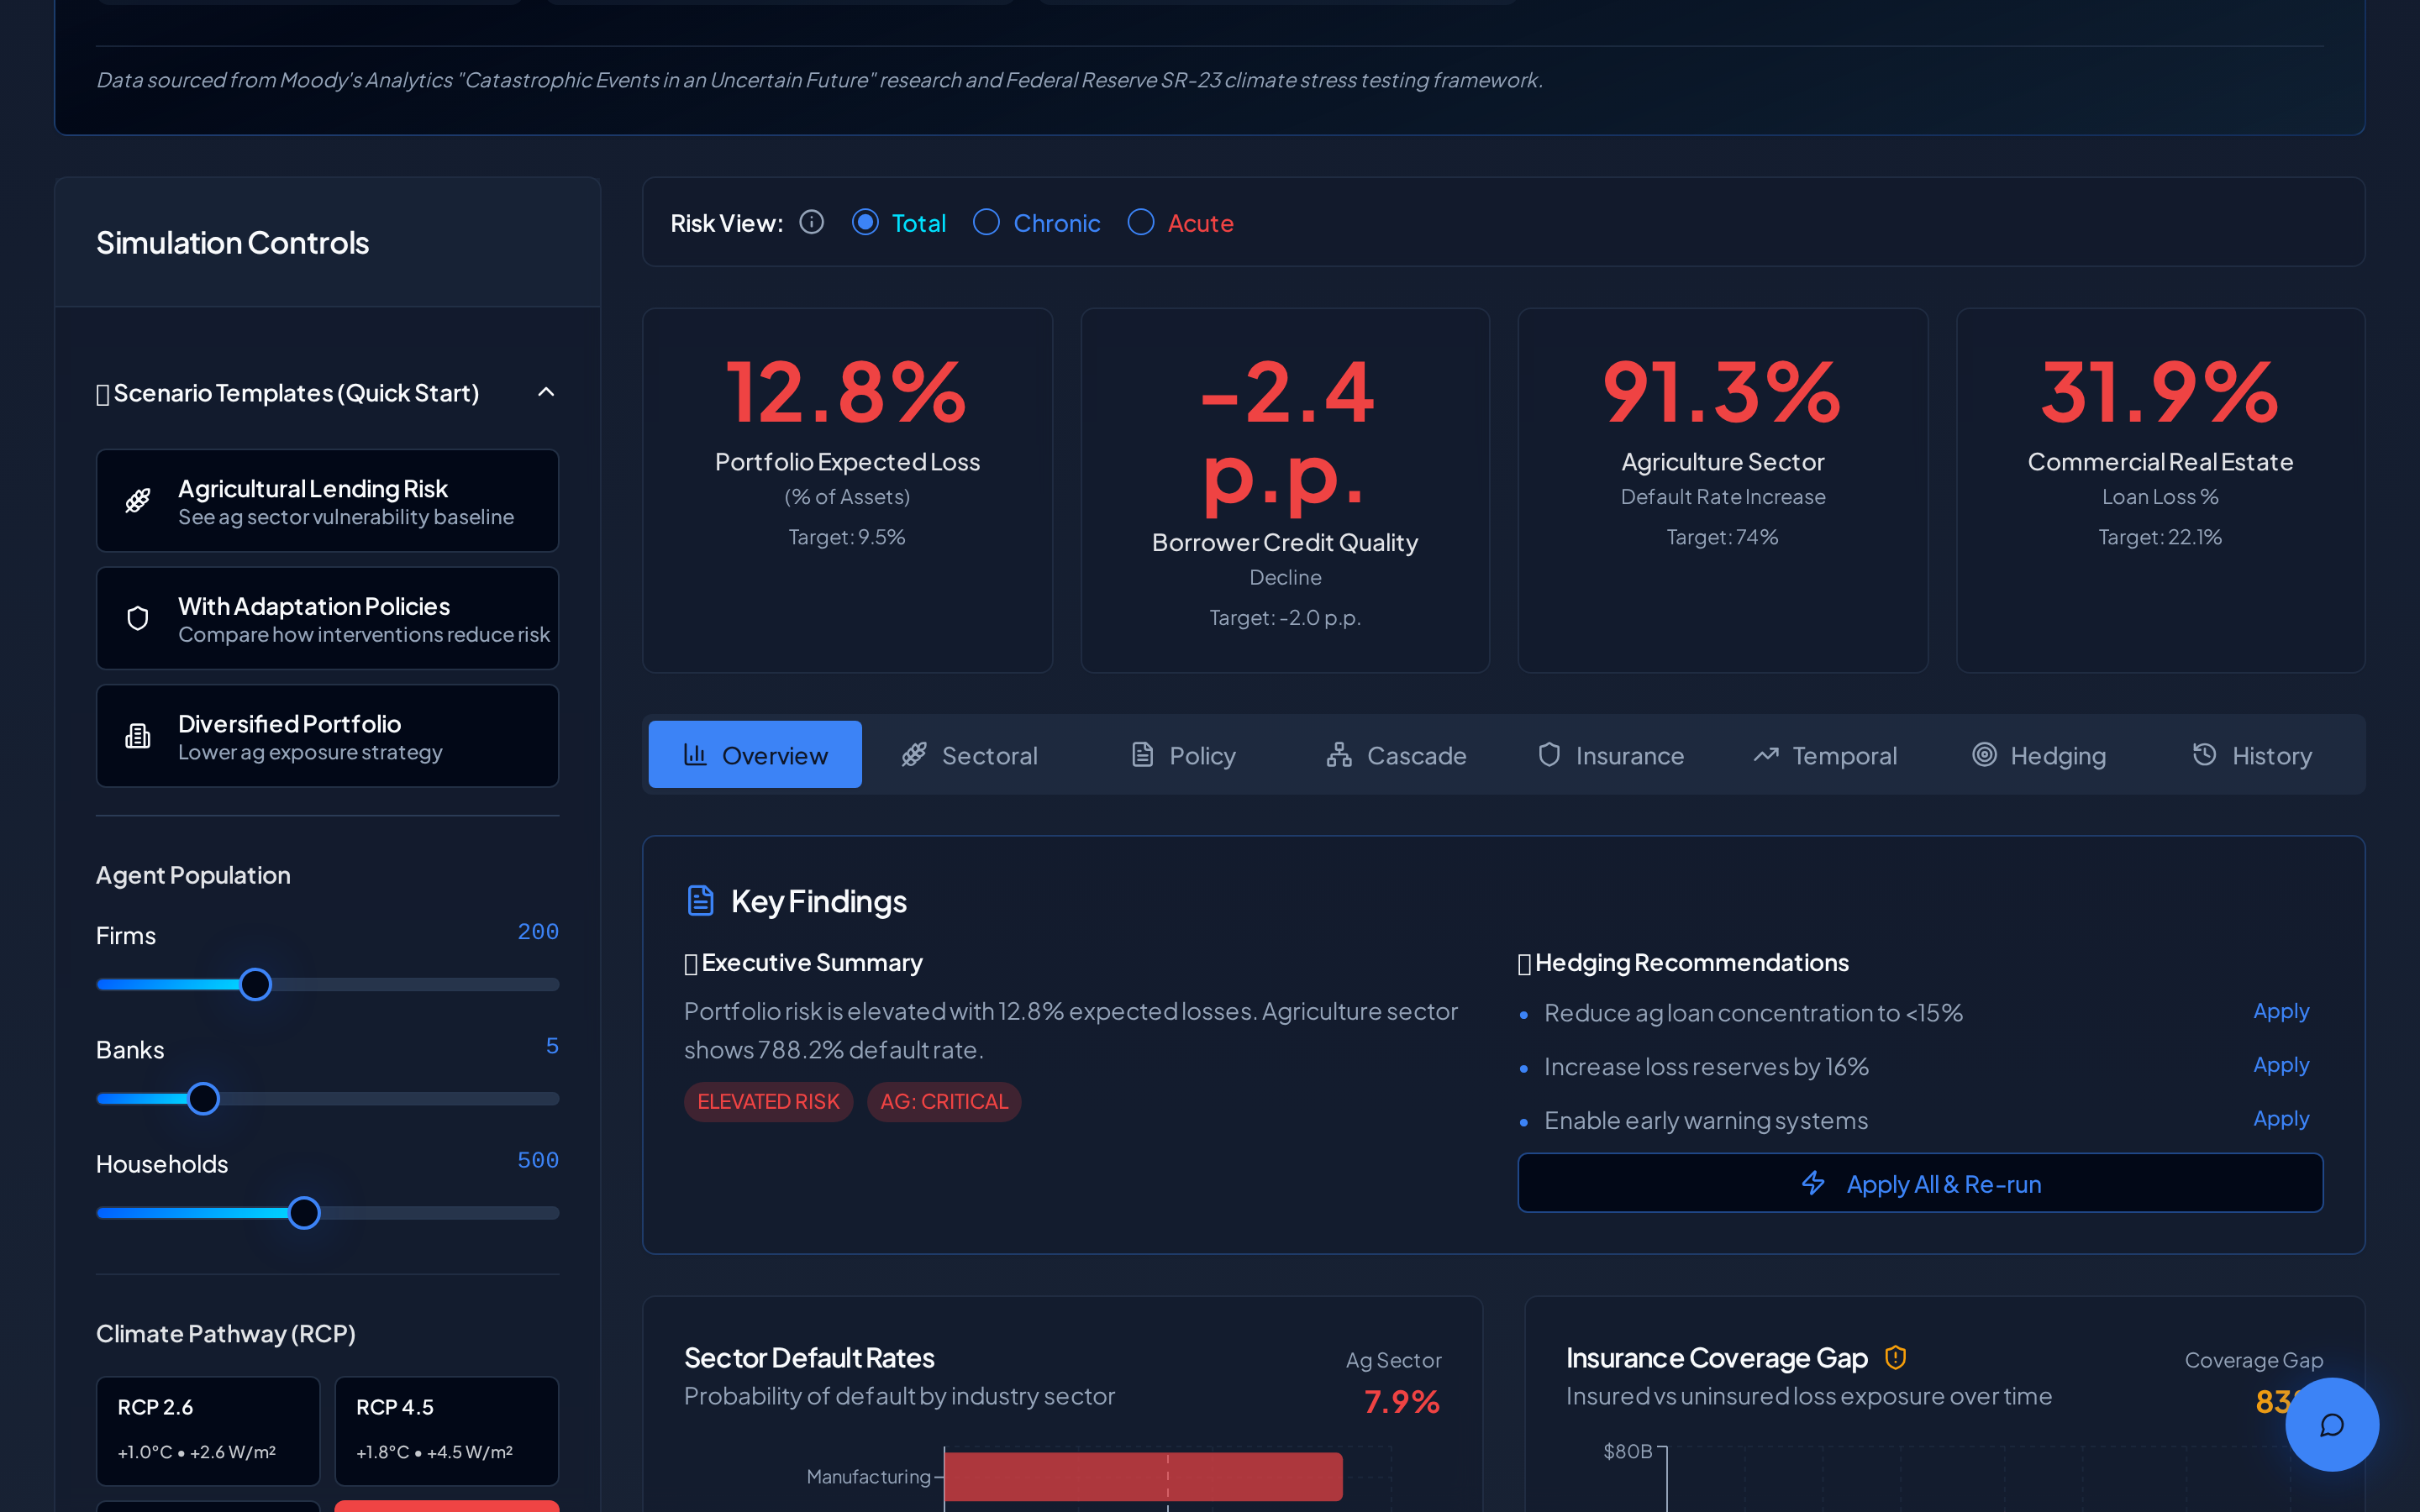Click the building icon on Diversified Portfolio

coord(138,736)
